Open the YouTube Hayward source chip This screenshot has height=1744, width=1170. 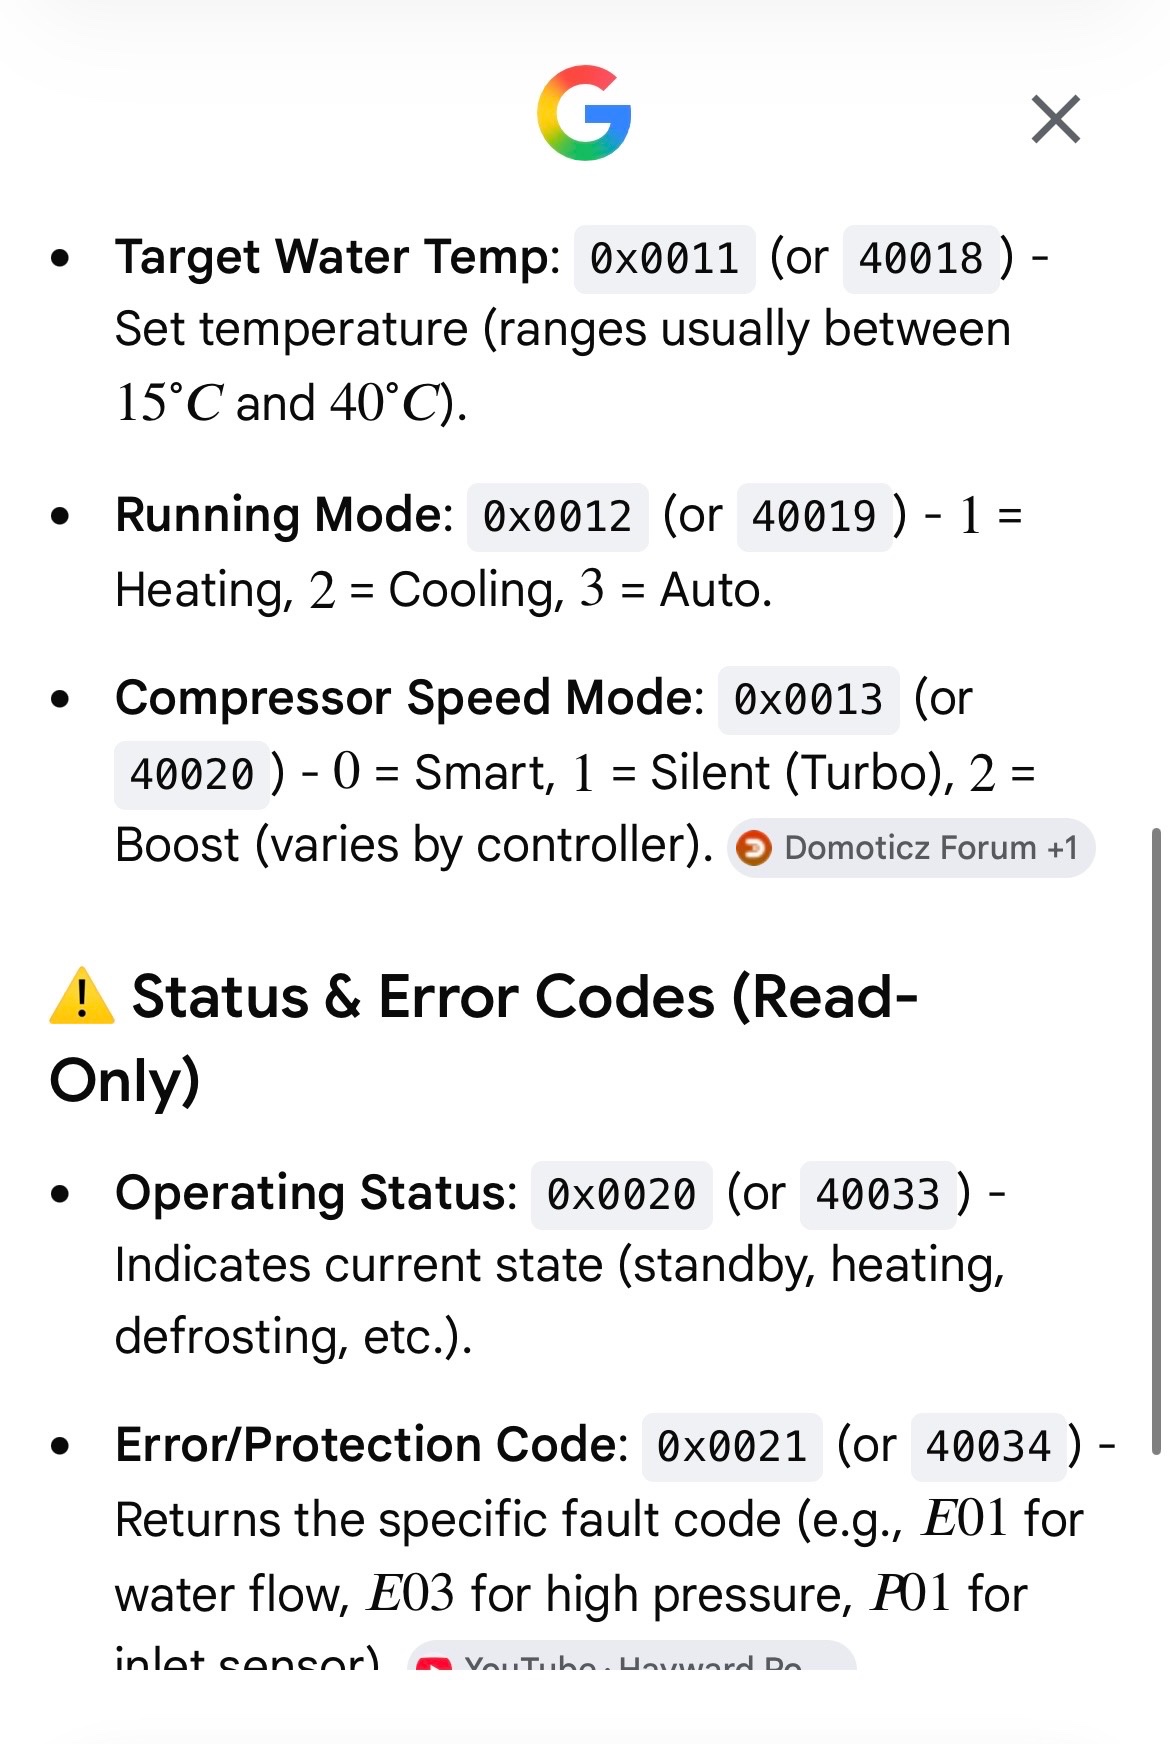click(x=632, y=1656)
